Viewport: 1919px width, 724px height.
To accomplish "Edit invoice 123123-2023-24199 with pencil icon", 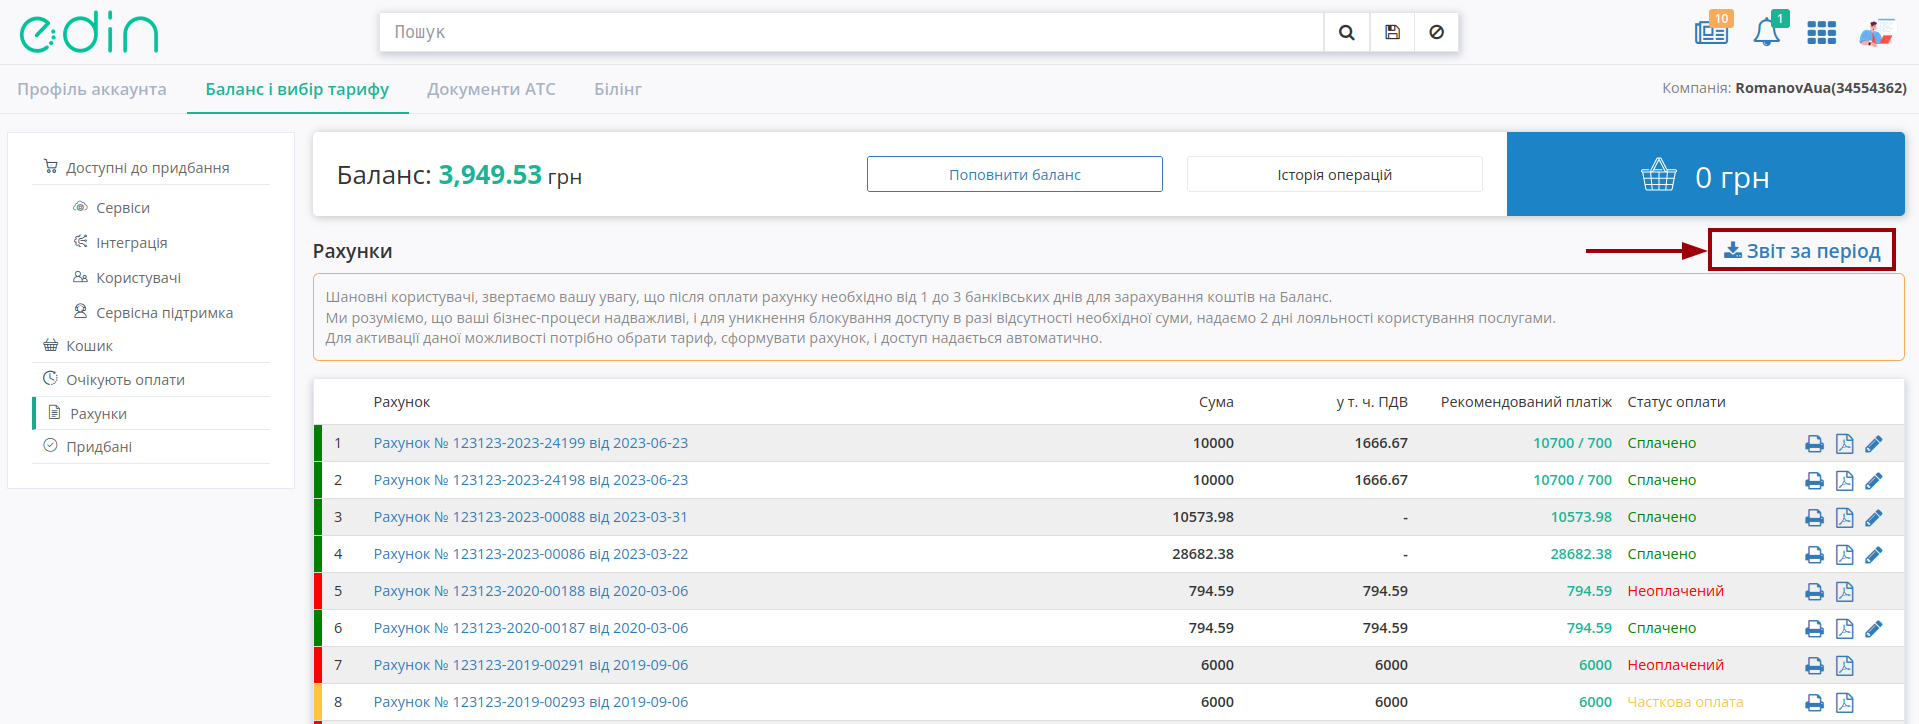I will (1874, 444).
